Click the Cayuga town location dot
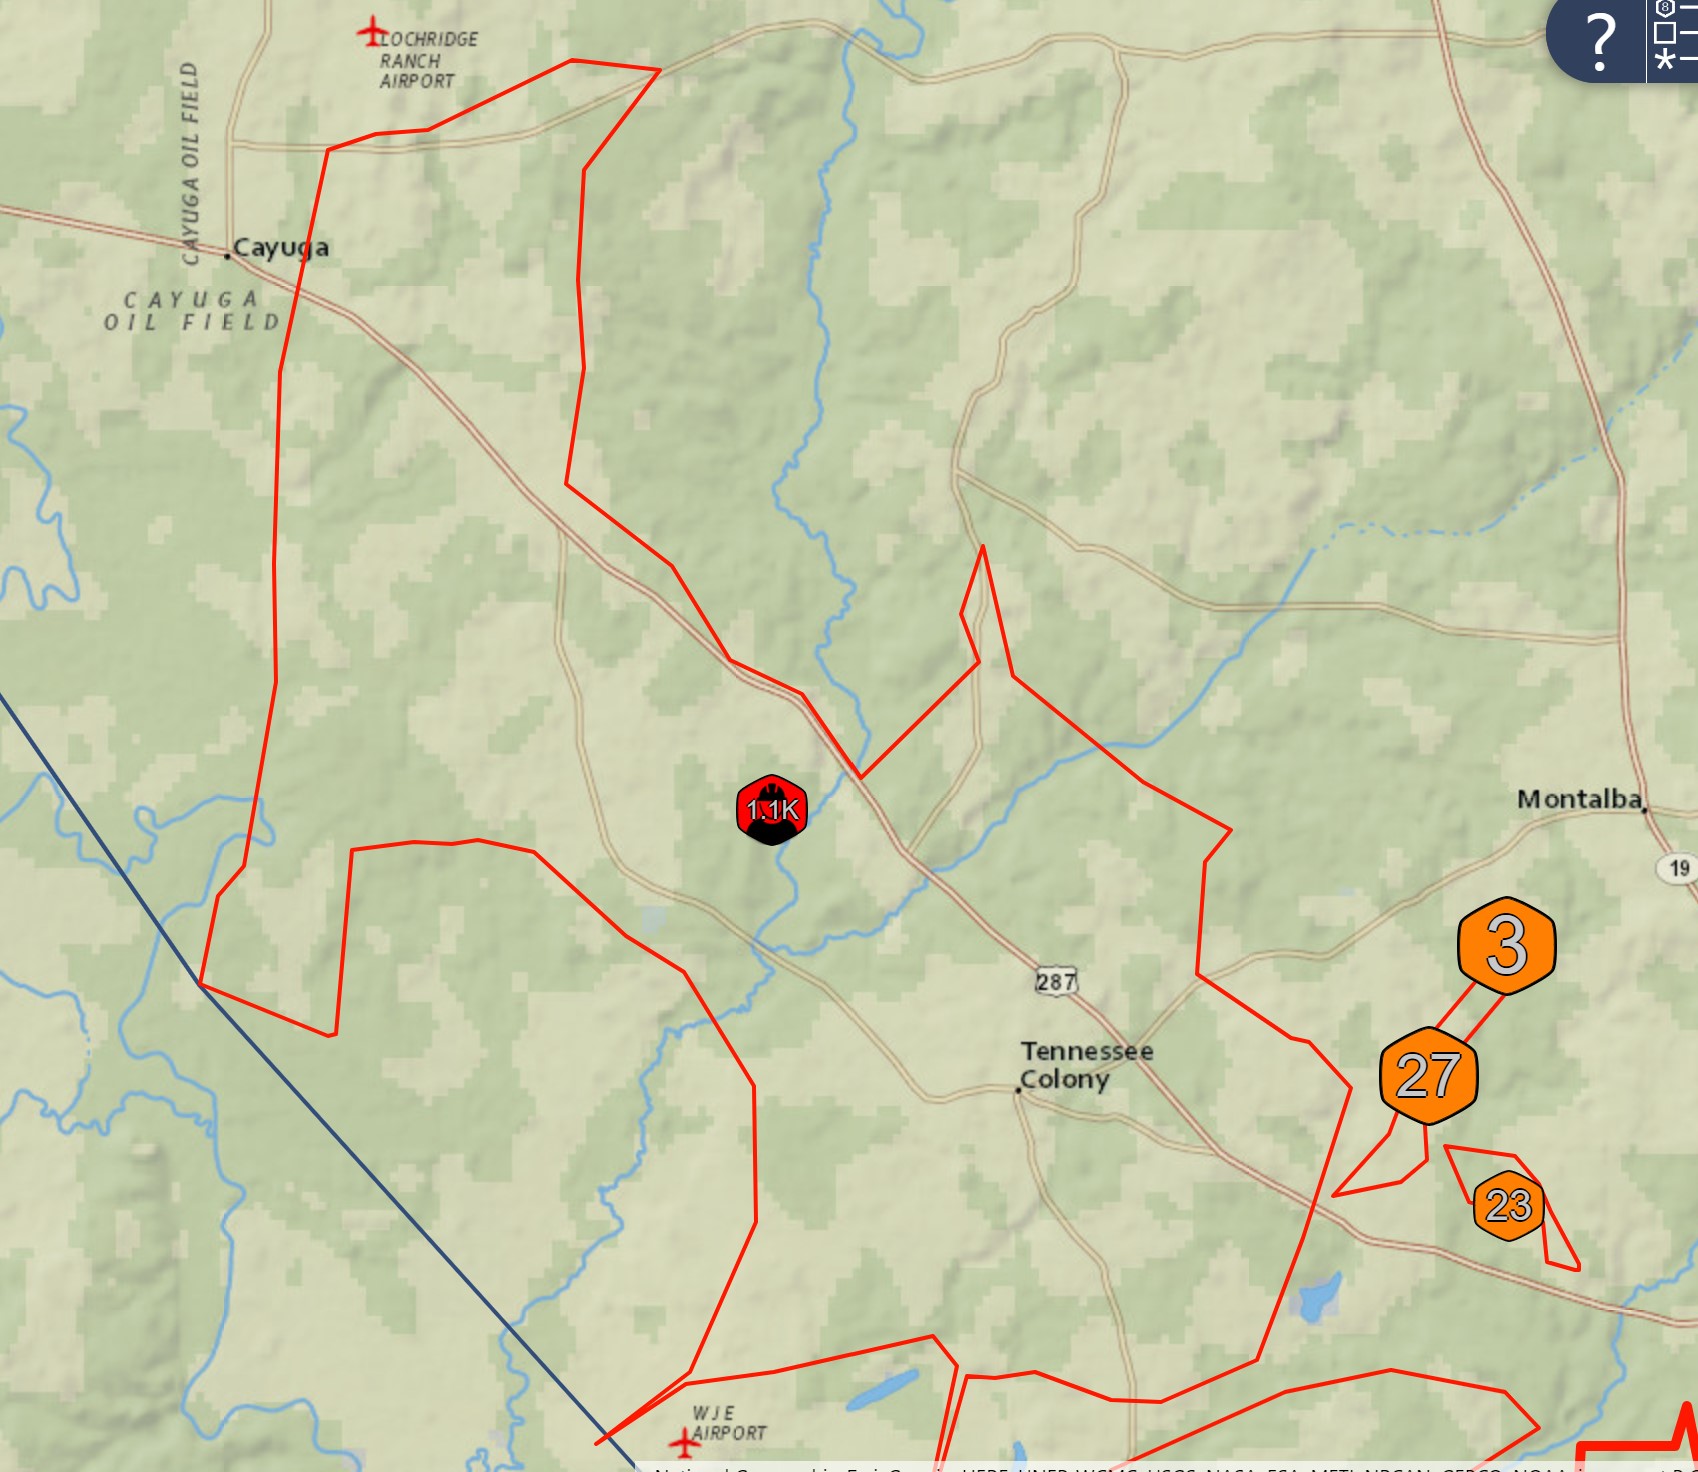Screen dimensions: 1698x1472 point(227,256)
